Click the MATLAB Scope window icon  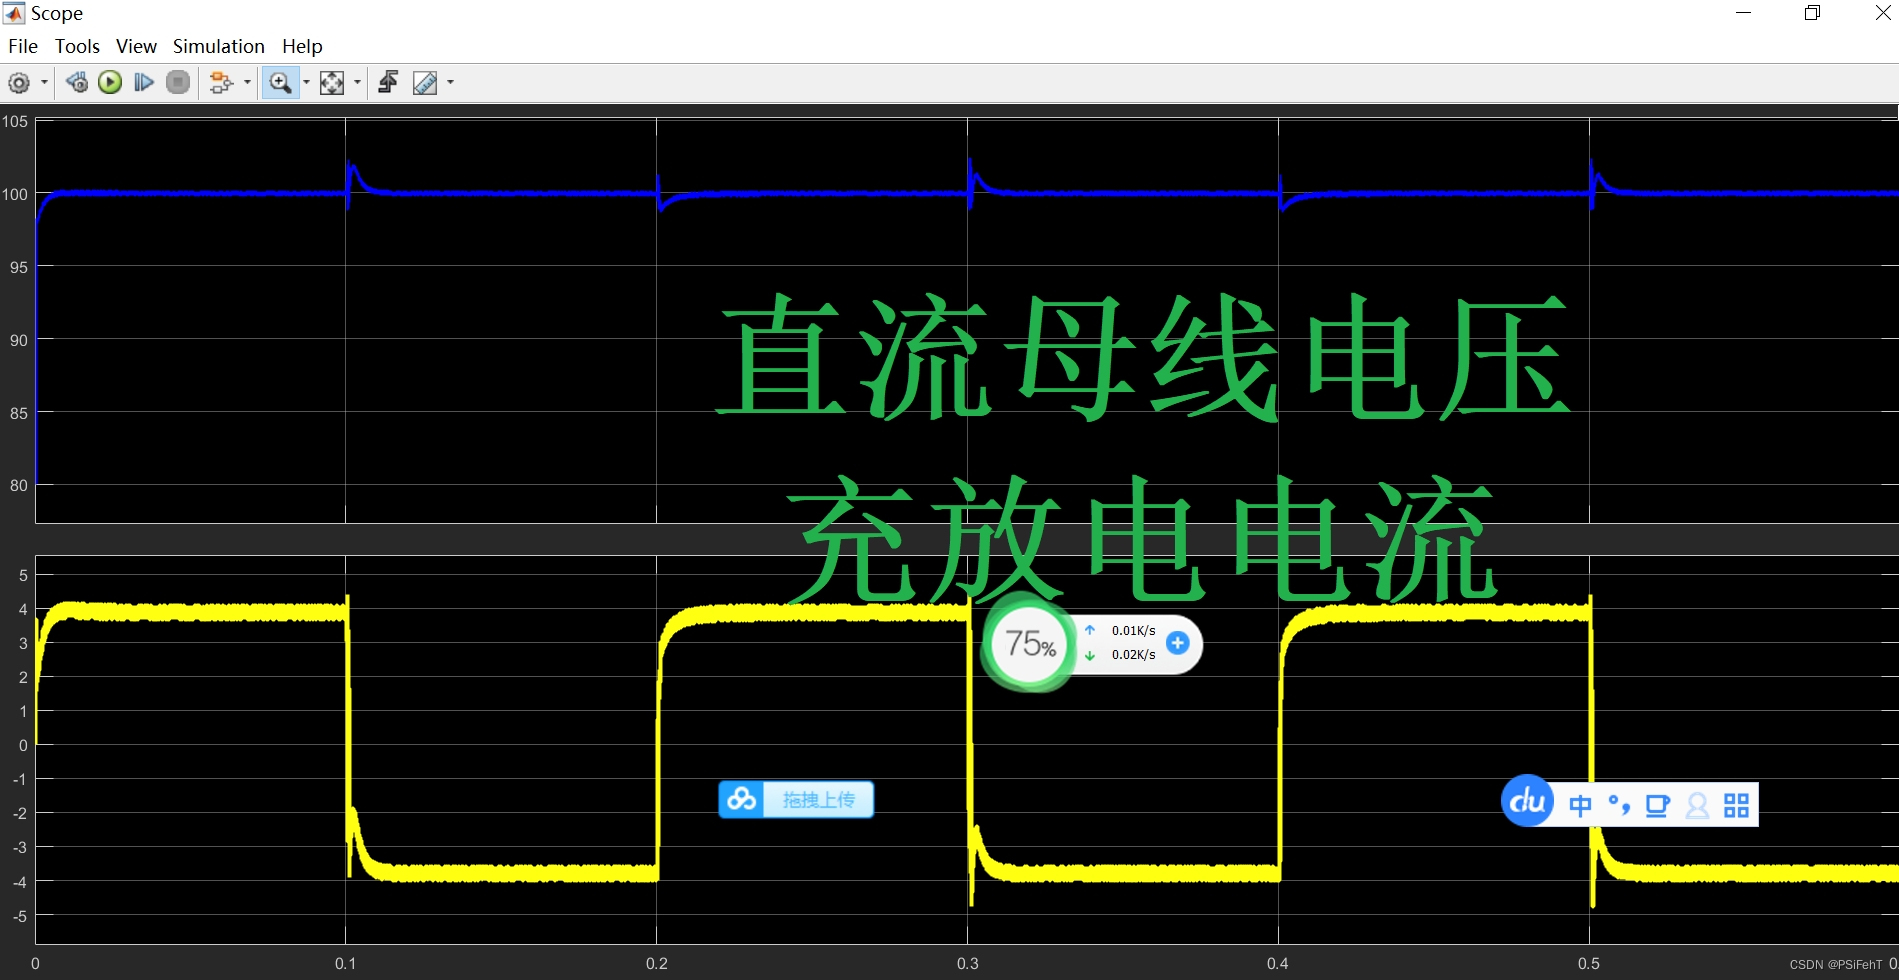pos(14,13)
